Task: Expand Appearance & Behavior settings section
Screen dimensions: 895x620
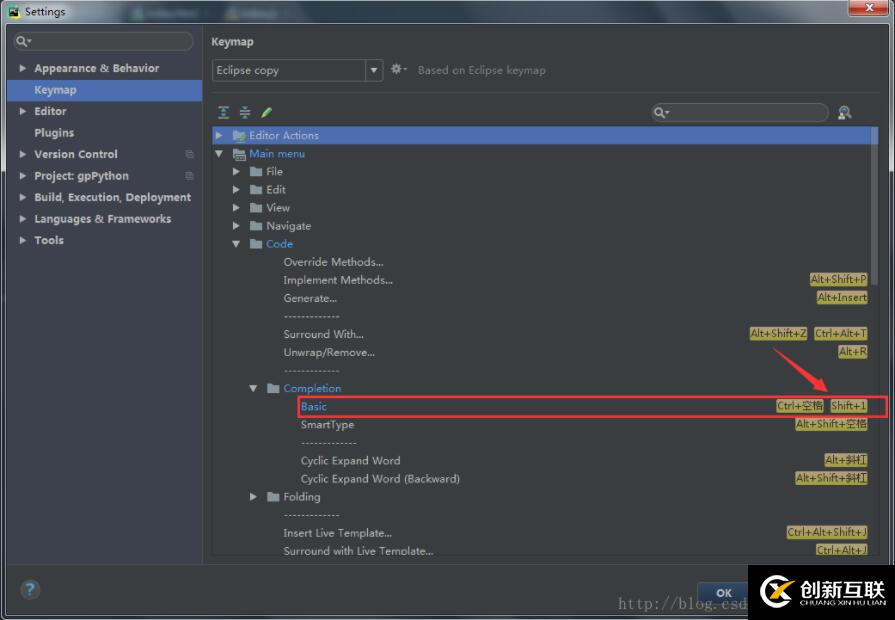Action: click(x=23, y=68)
